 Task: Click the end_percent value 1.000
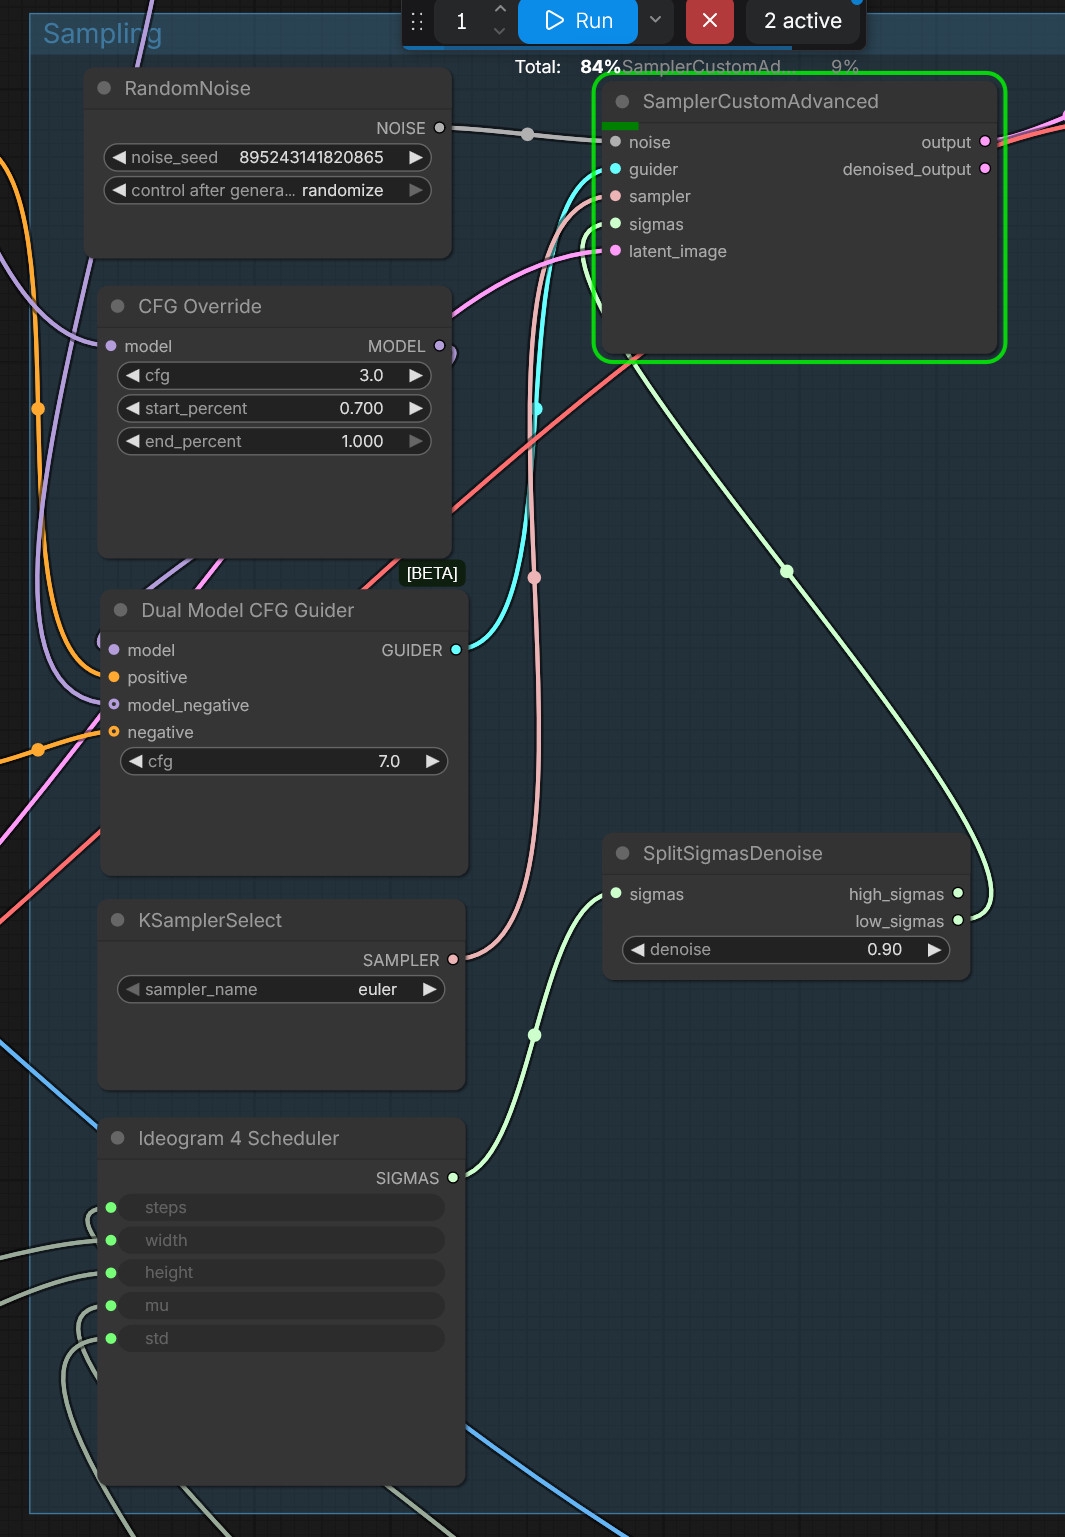362,441
